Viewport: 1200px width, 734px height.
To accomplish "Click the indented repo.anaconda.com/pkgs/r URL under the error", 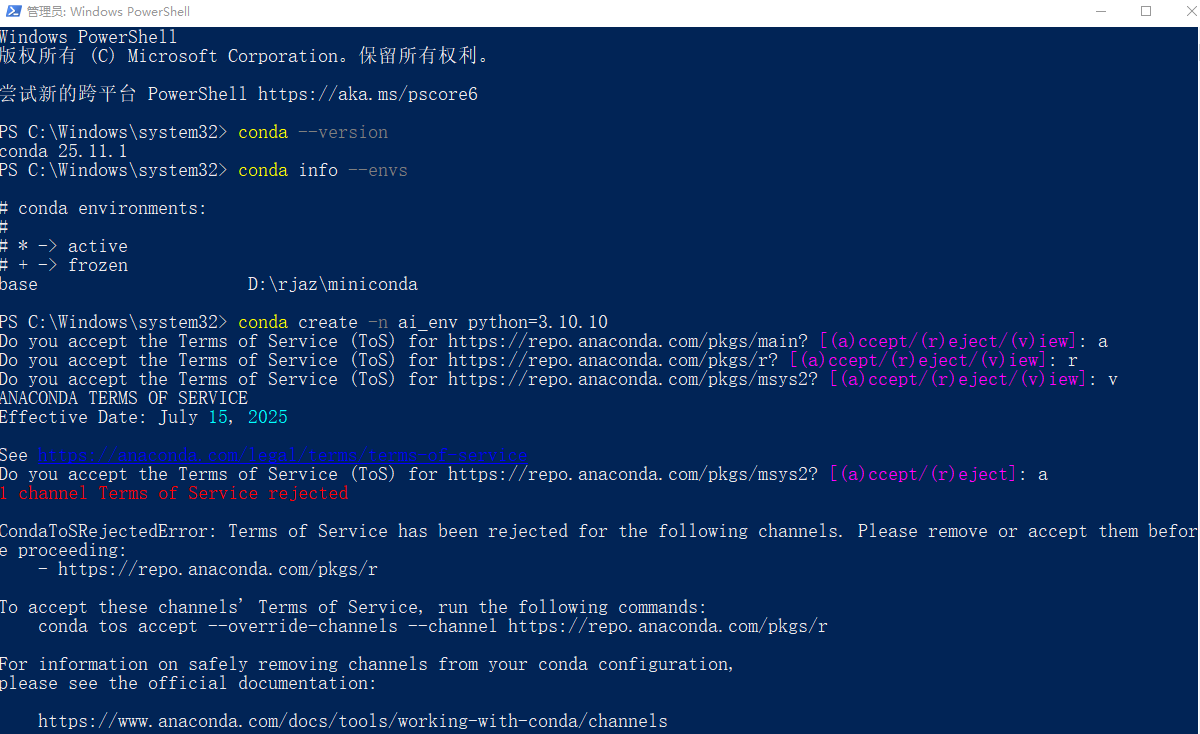I will tap(217, 569).
